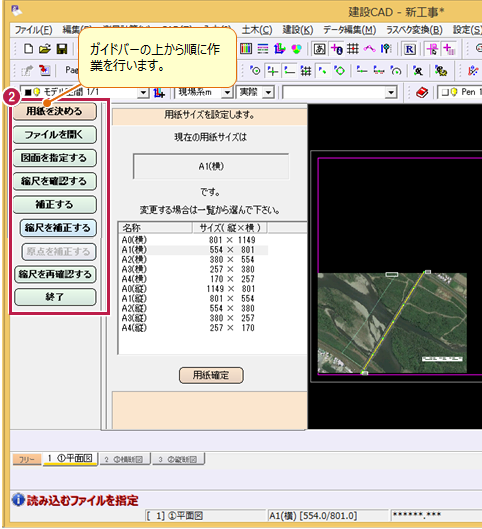Image resolution: width=482 pixels, height=529 pixels.
Task: Open the model space layer dropdown
Action: tap(144, 92)
